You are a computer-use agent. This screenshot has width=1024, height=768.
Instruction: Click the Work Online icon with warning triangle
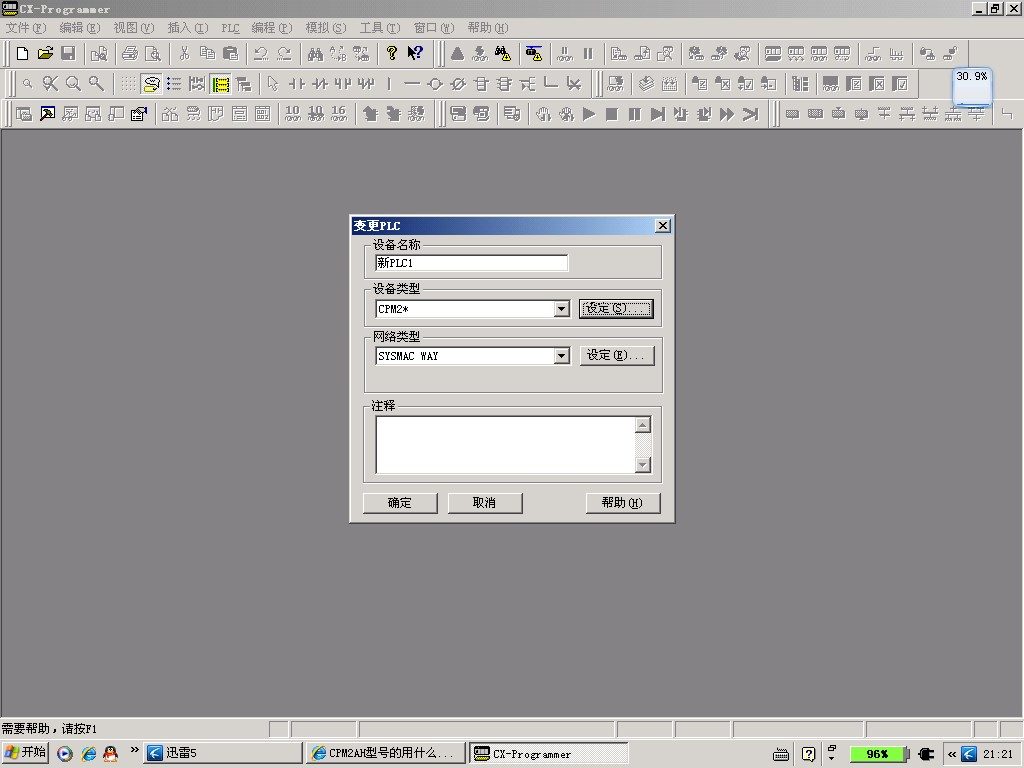(534, 54)
